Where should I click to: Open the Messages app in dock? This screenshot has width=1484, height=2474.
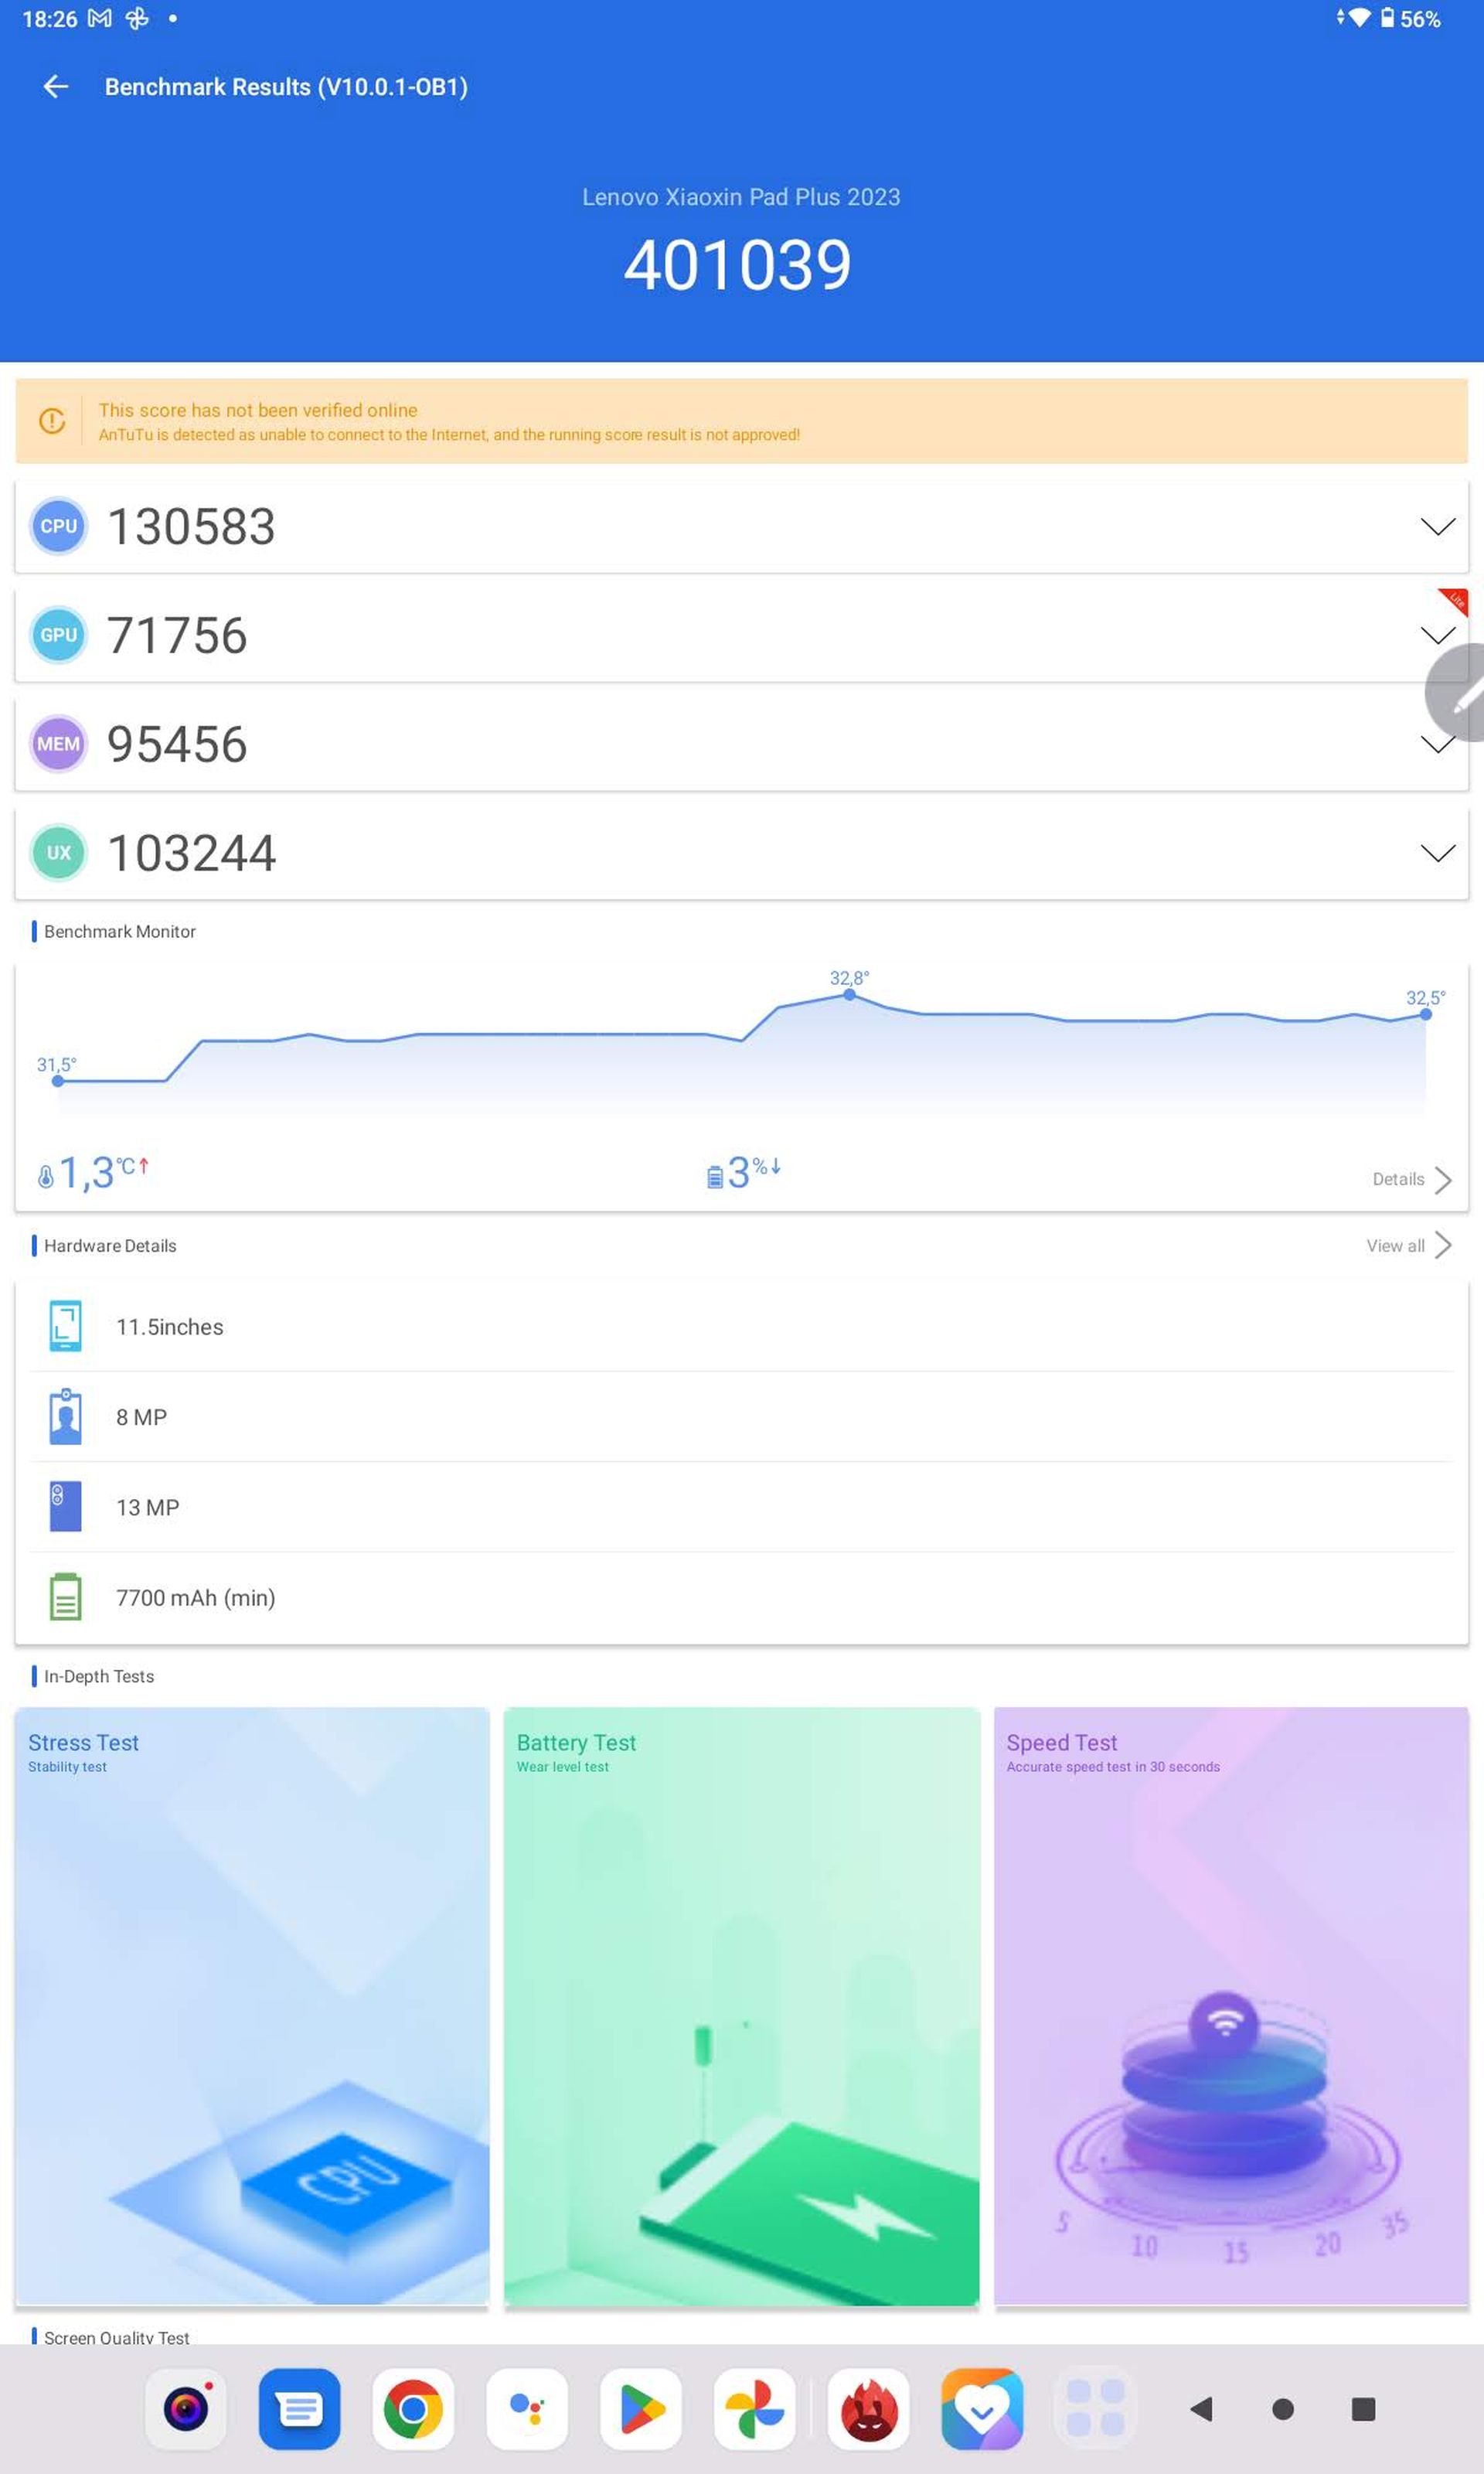tap(299, 2409)
